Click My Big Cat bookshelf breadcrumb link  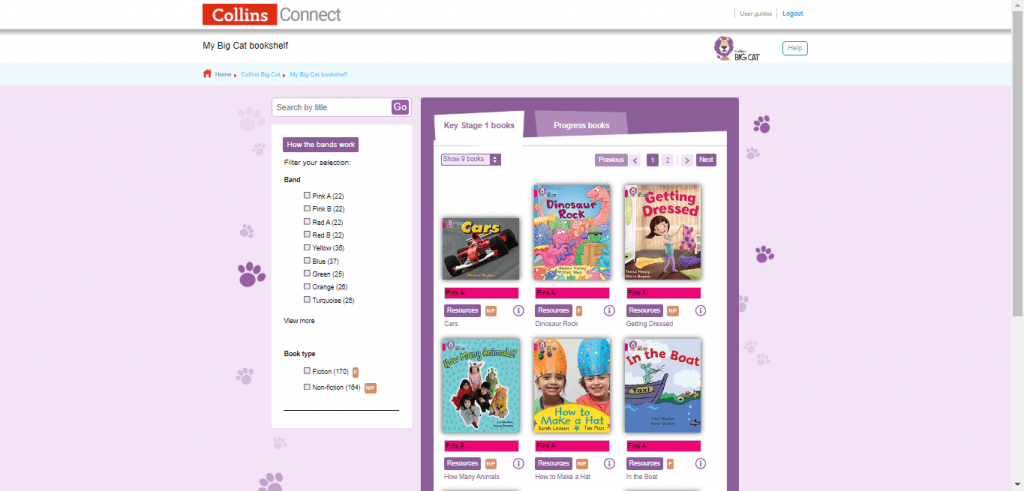tap(319, 74)
